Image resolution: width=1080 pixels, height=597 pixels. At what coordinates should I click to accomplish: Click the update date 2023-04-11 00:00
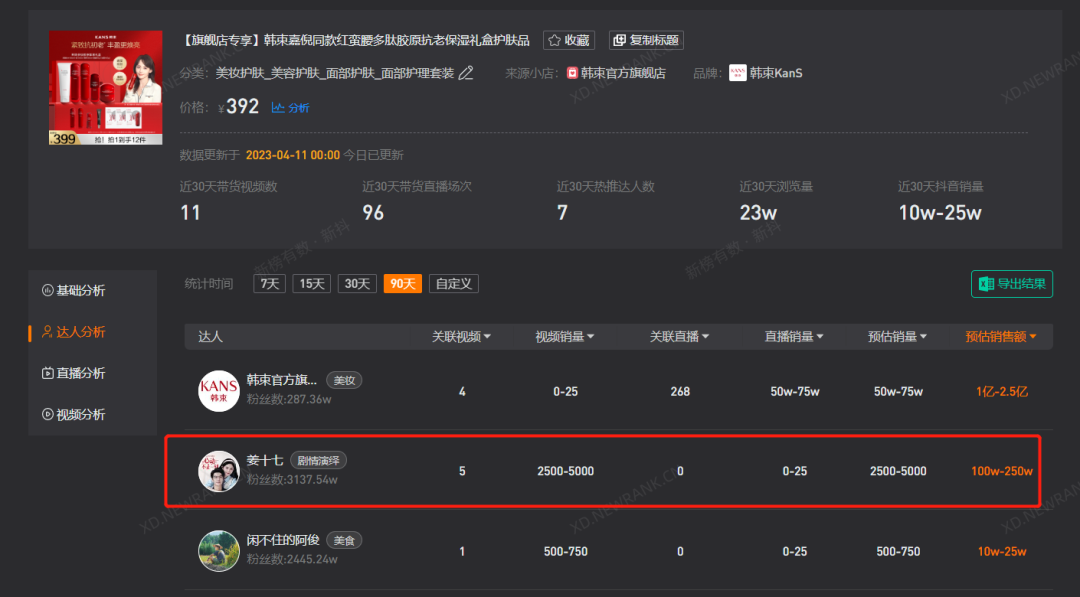(x=293, y=155)
